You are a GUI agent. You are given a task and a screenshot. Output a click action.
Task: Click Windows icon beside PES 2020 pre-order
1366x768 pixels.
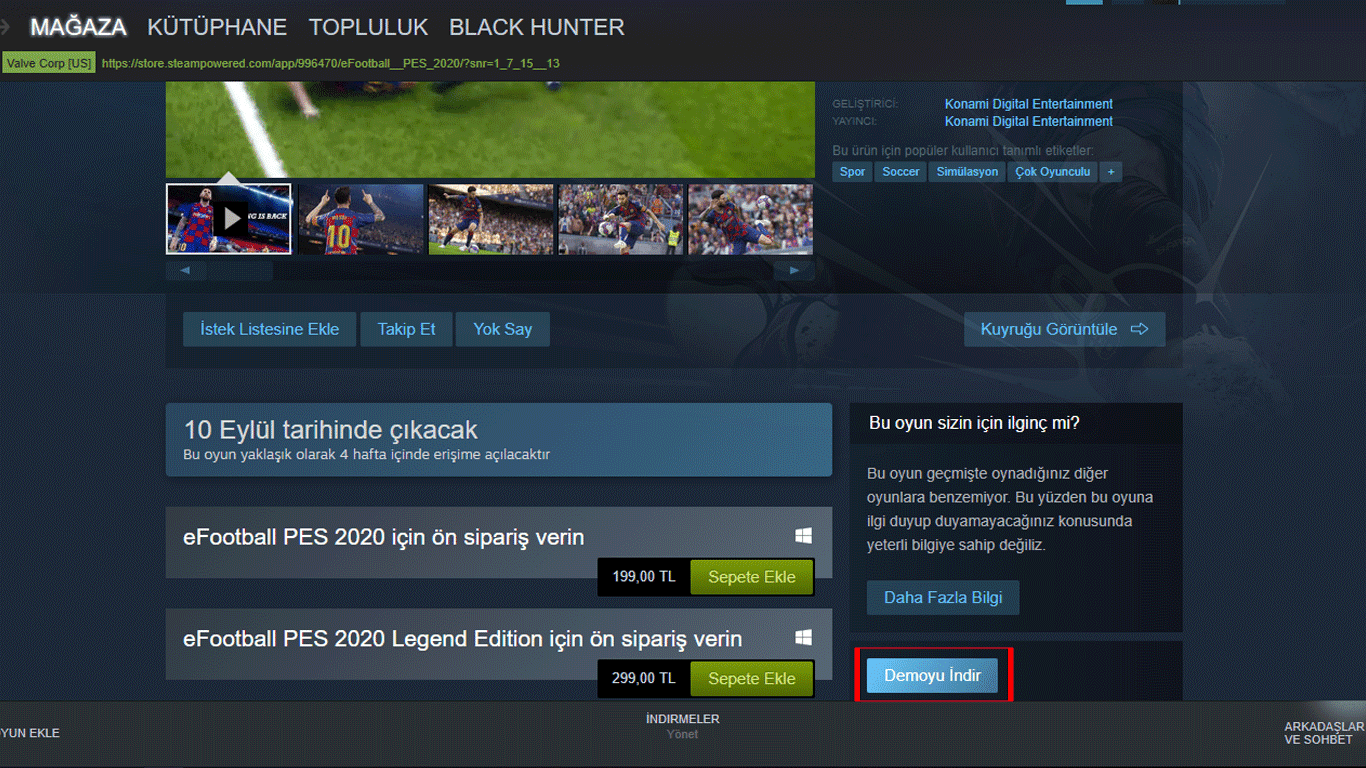tap(803, 537)
